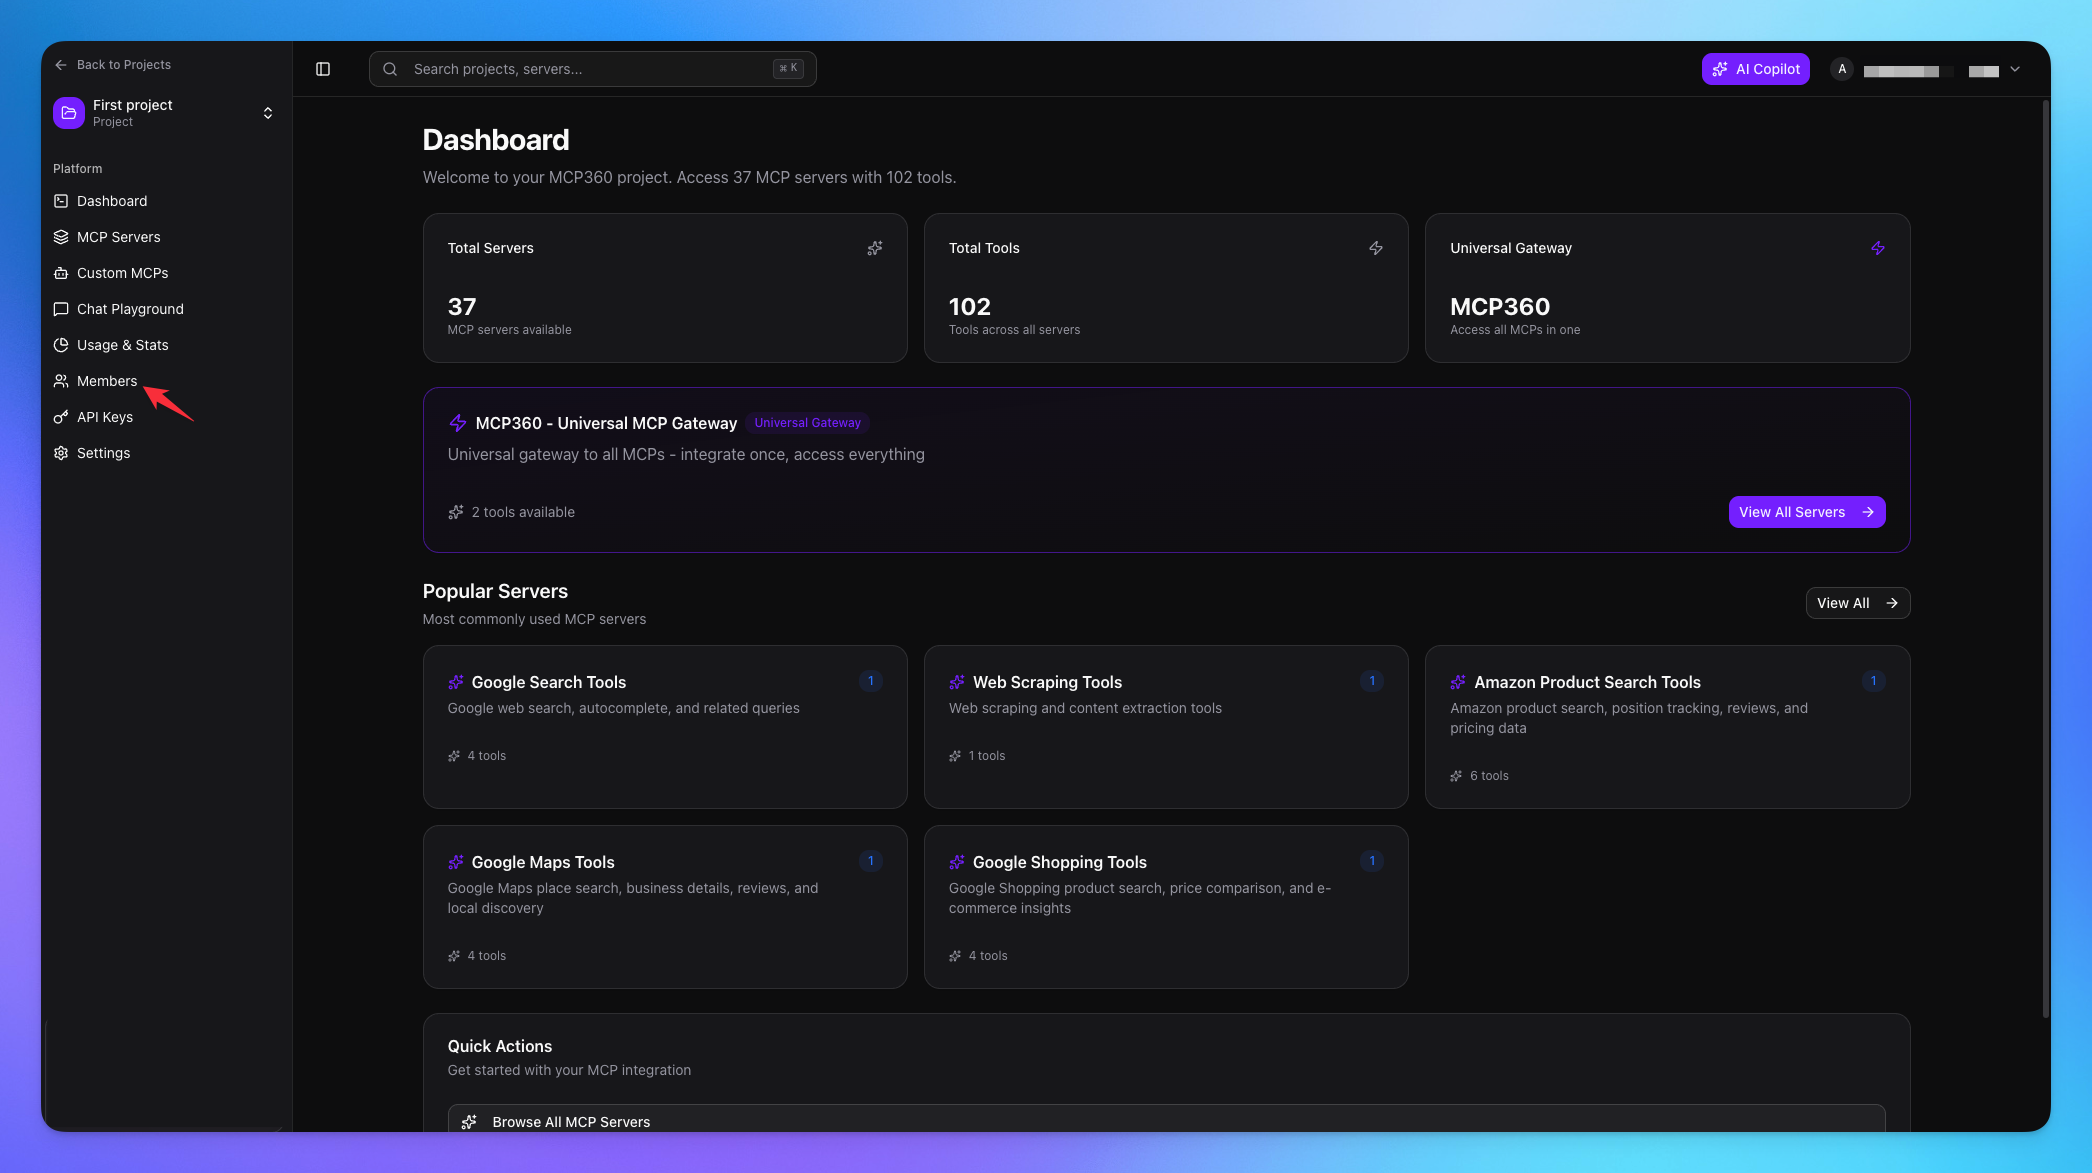The height and width of the screenshot is (1173, 2092).
Task: Click the Universal Gateway lightning indicator
Action: click(1878, 248)
